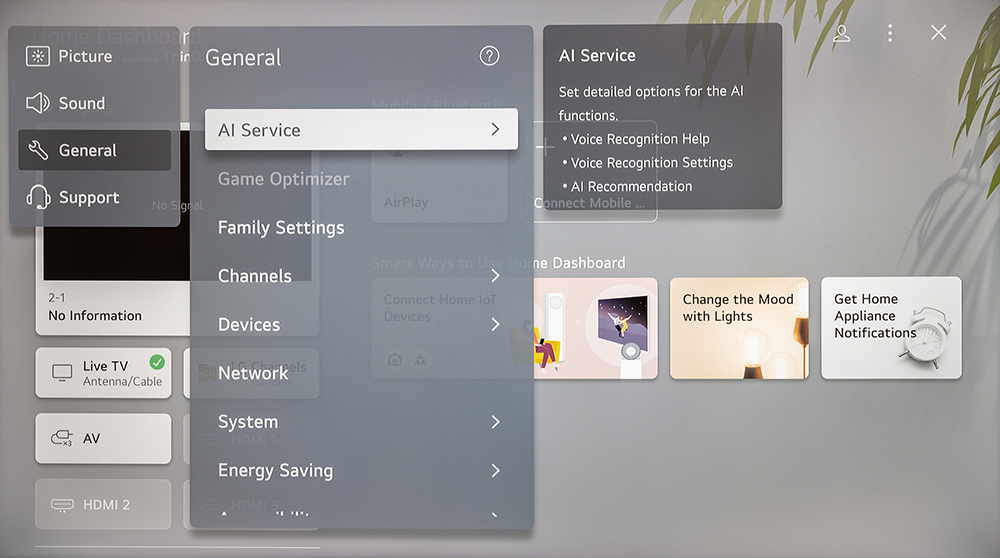The height and width of the screenshot is (558, 1000).
Task: Open the air purifier illustration card
Action: click(595, 328)
